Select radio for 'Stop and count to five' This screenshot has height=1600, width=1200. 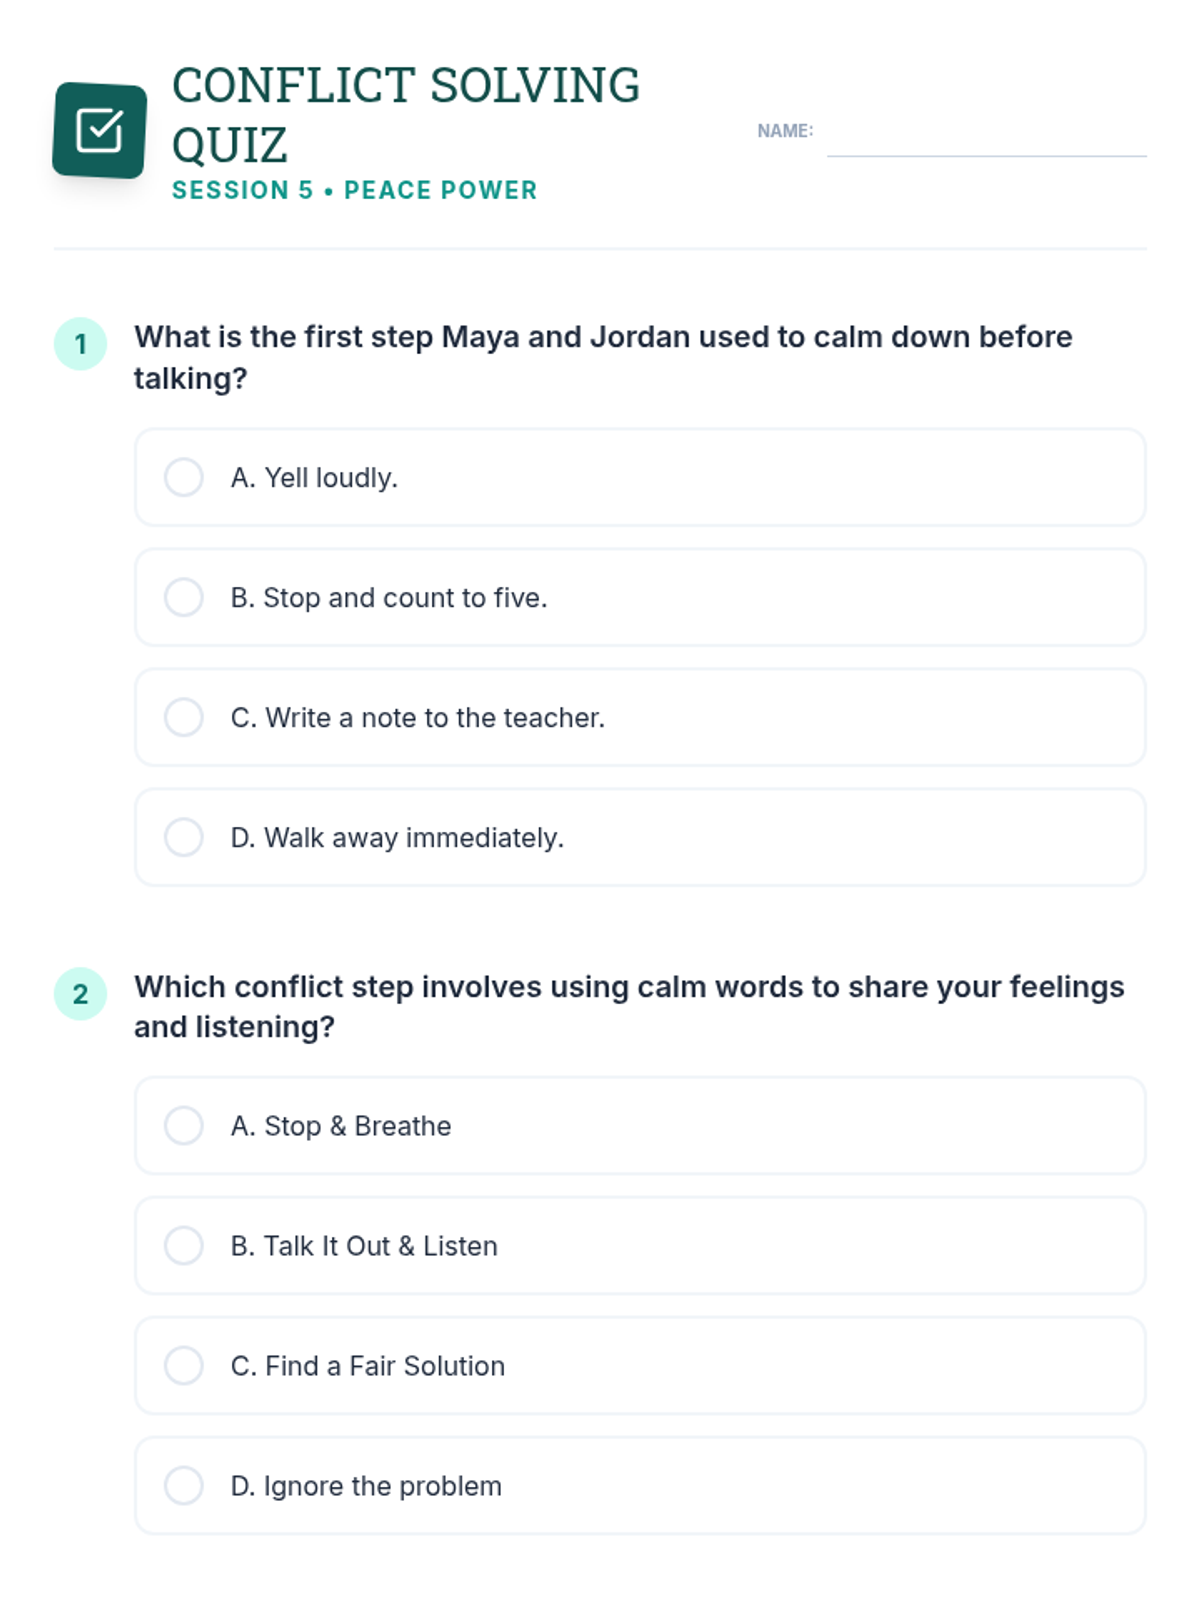point(184,597)
